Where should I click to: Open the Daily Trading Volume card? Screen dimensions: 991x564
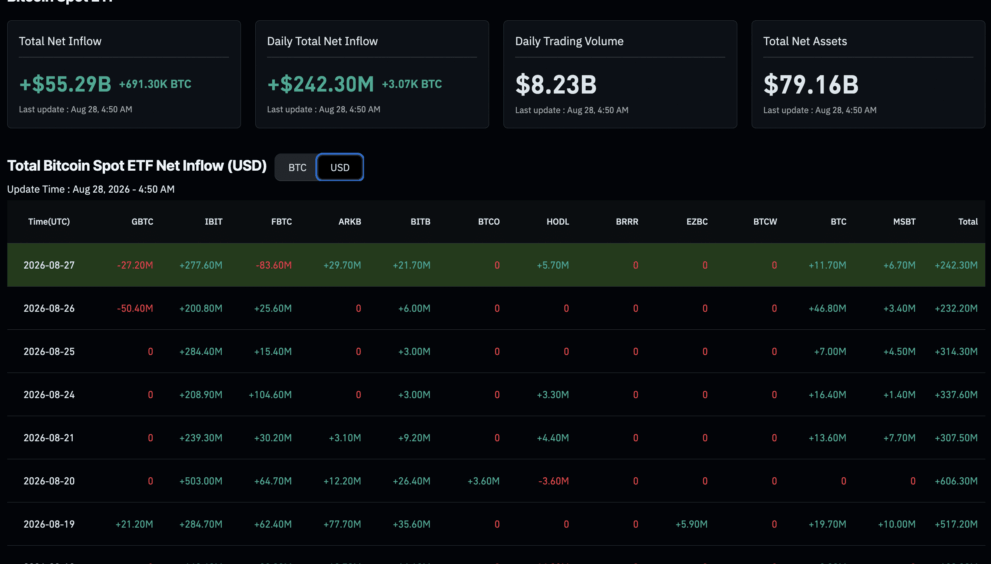pyautogui.click(x=620, y=75)
